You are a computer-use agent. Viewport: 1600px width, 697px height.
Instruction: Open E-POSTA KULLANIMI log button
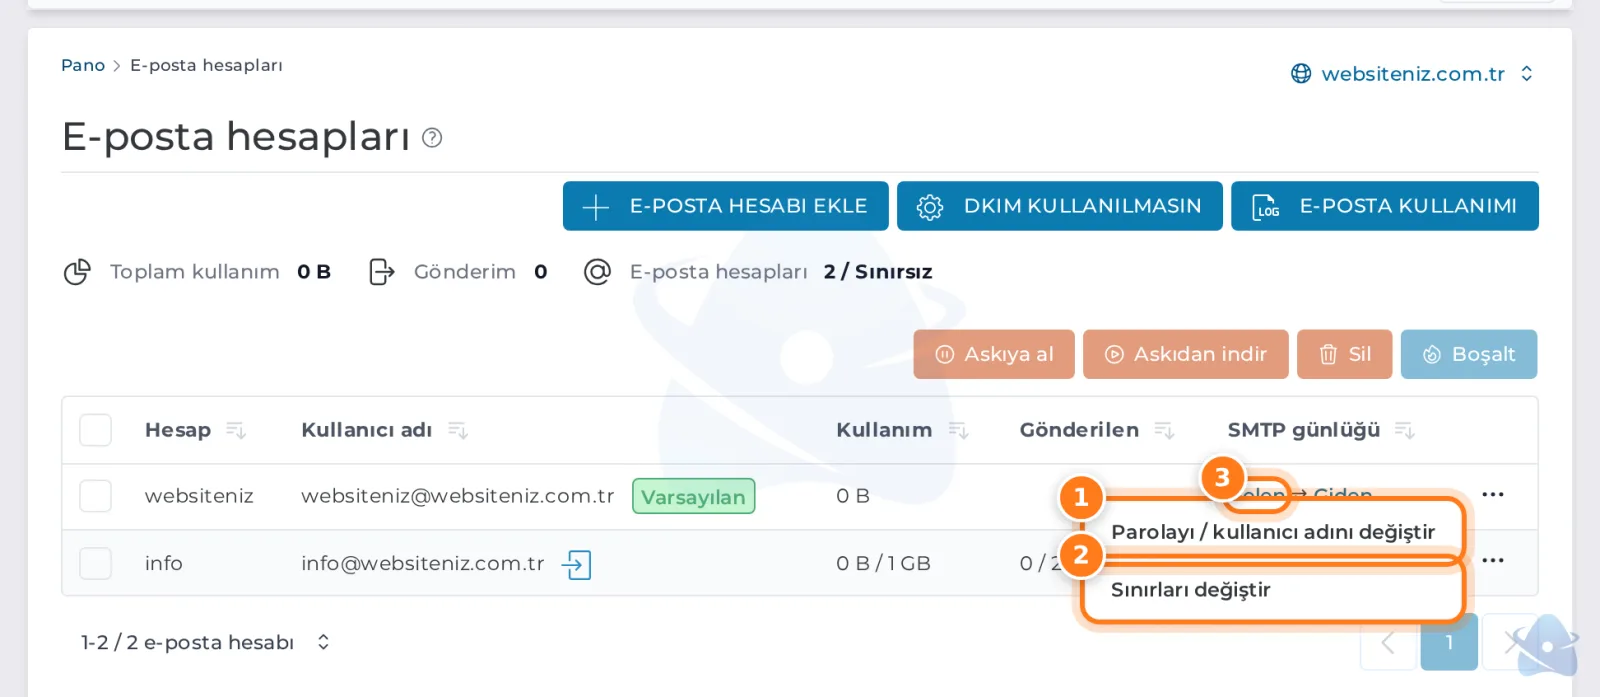1385,206
